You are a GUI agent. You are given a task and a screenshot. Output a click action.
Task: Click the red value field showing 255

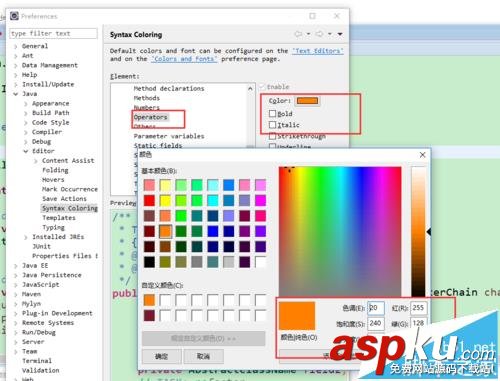418,308
